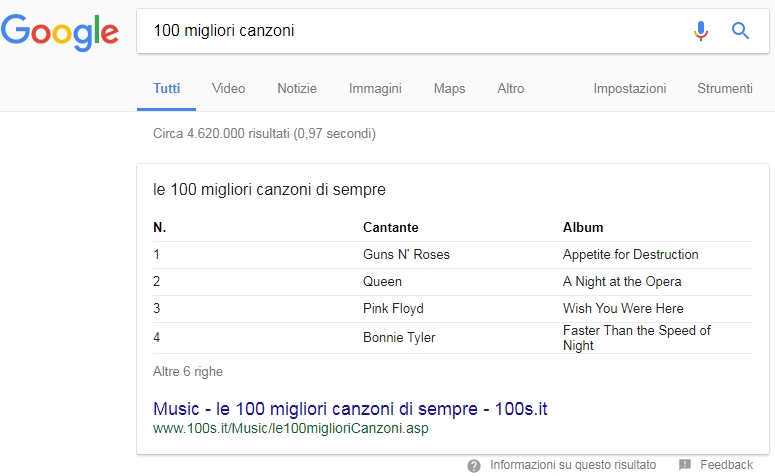
Task: Click the blue magnifying glass search icon
Action: pos(740,31)
